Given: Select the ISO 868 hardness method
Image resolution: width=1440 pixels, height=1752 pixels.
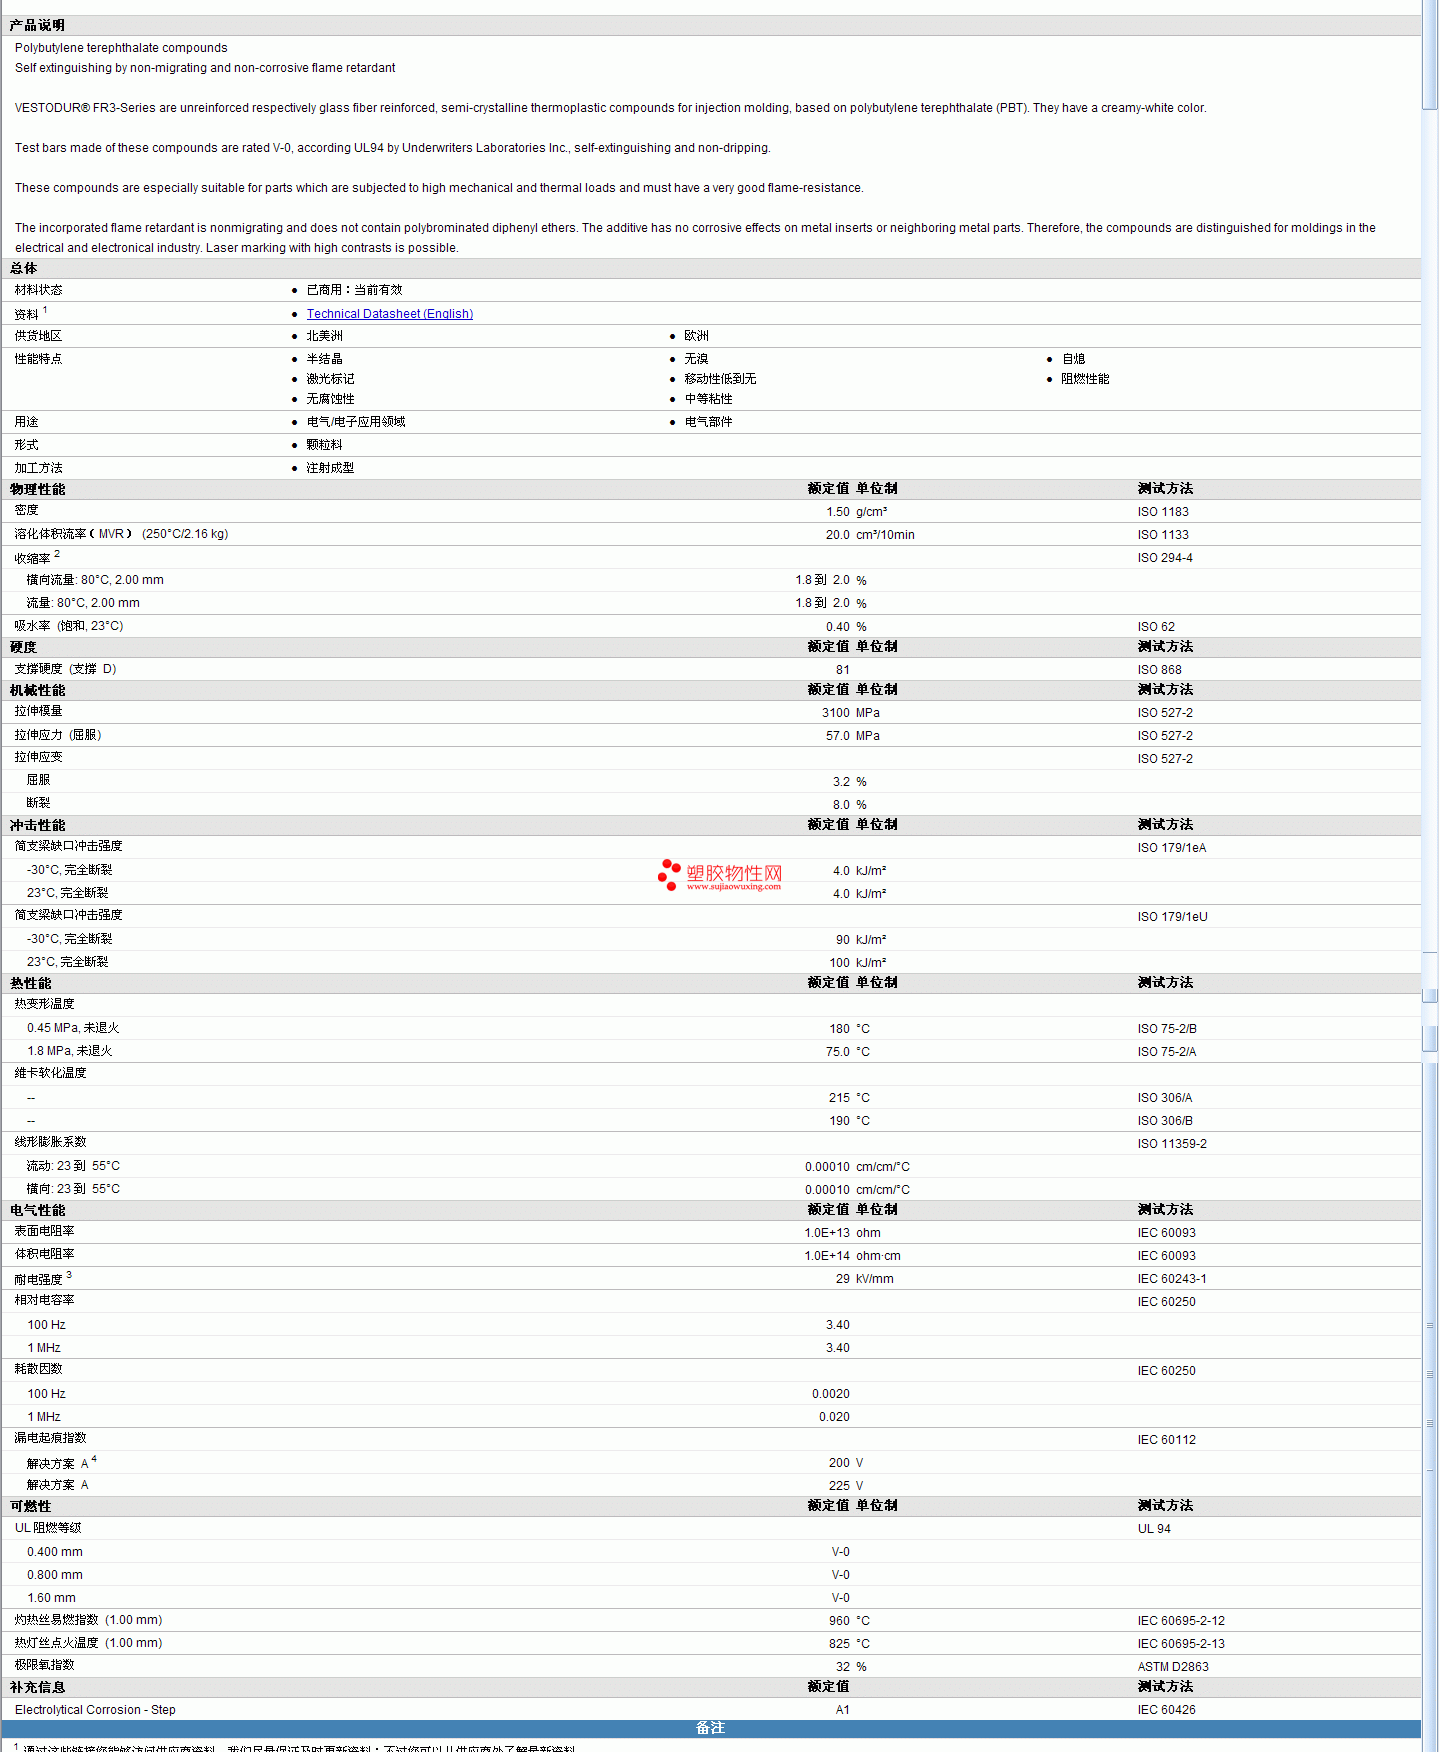Looking at the screenshot, I should [1159, 670].
